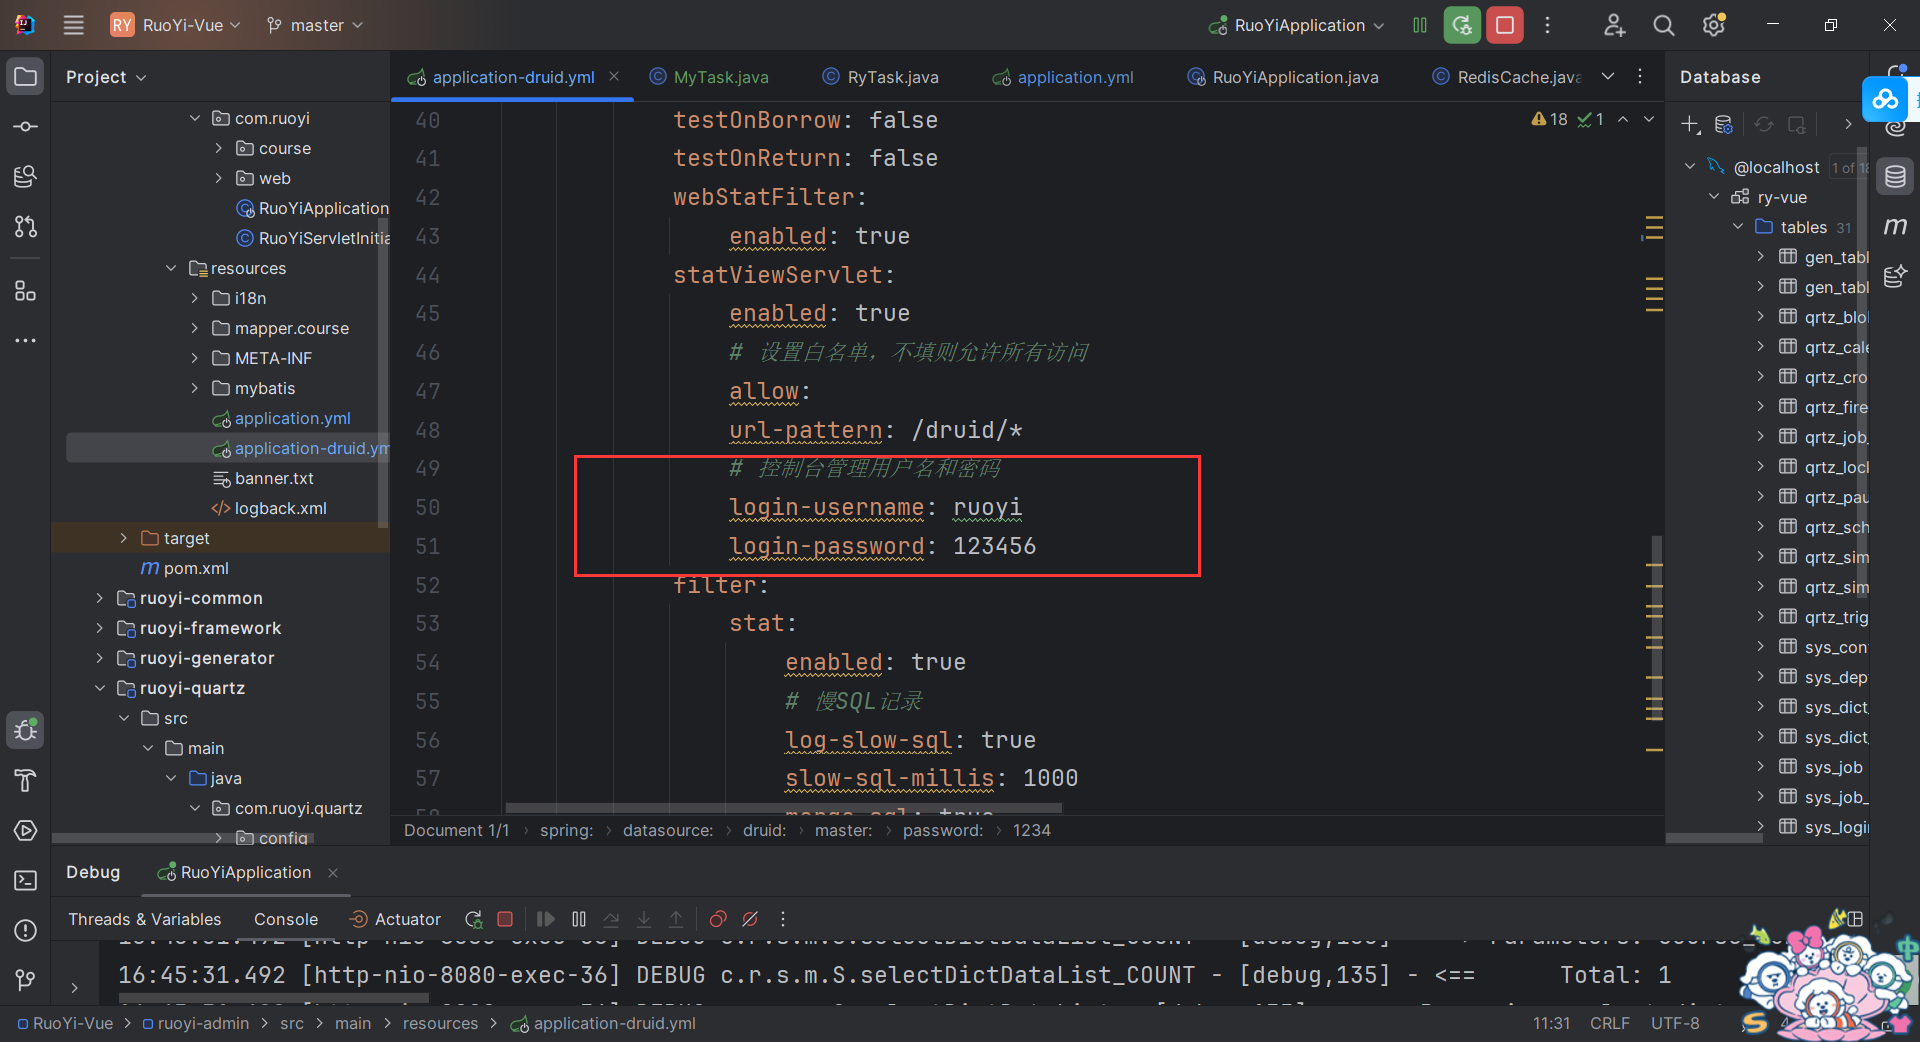Expand the sys_job table node
Viewport: 1920px width, 1042px height.
coord(1761,767)
